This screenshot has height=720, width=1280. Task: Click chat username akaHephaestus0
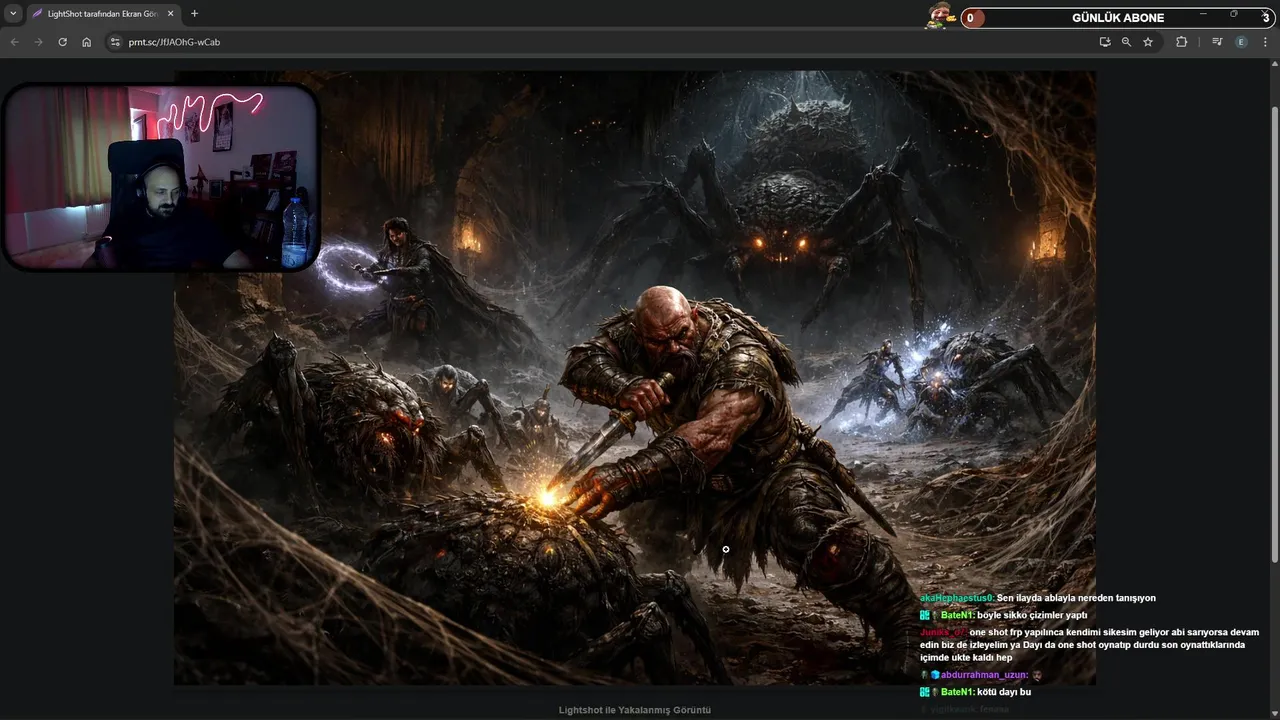pos(957,598)
